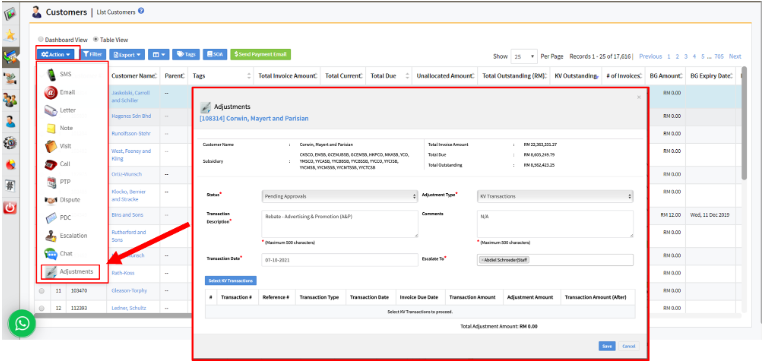
Task: Choose Email from the Action menu
Action: pyautogui.click(x=67, y=92)
